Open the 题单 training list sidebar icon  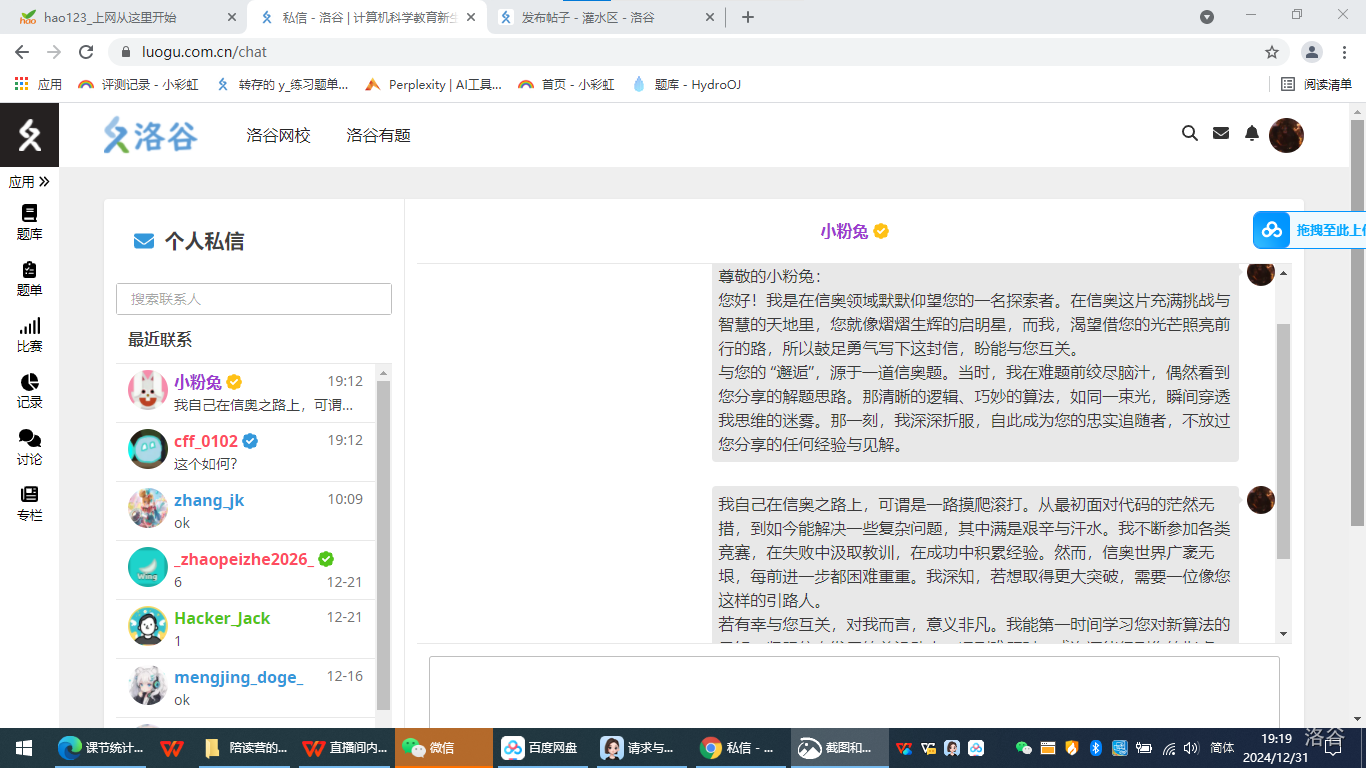point(29,277)
